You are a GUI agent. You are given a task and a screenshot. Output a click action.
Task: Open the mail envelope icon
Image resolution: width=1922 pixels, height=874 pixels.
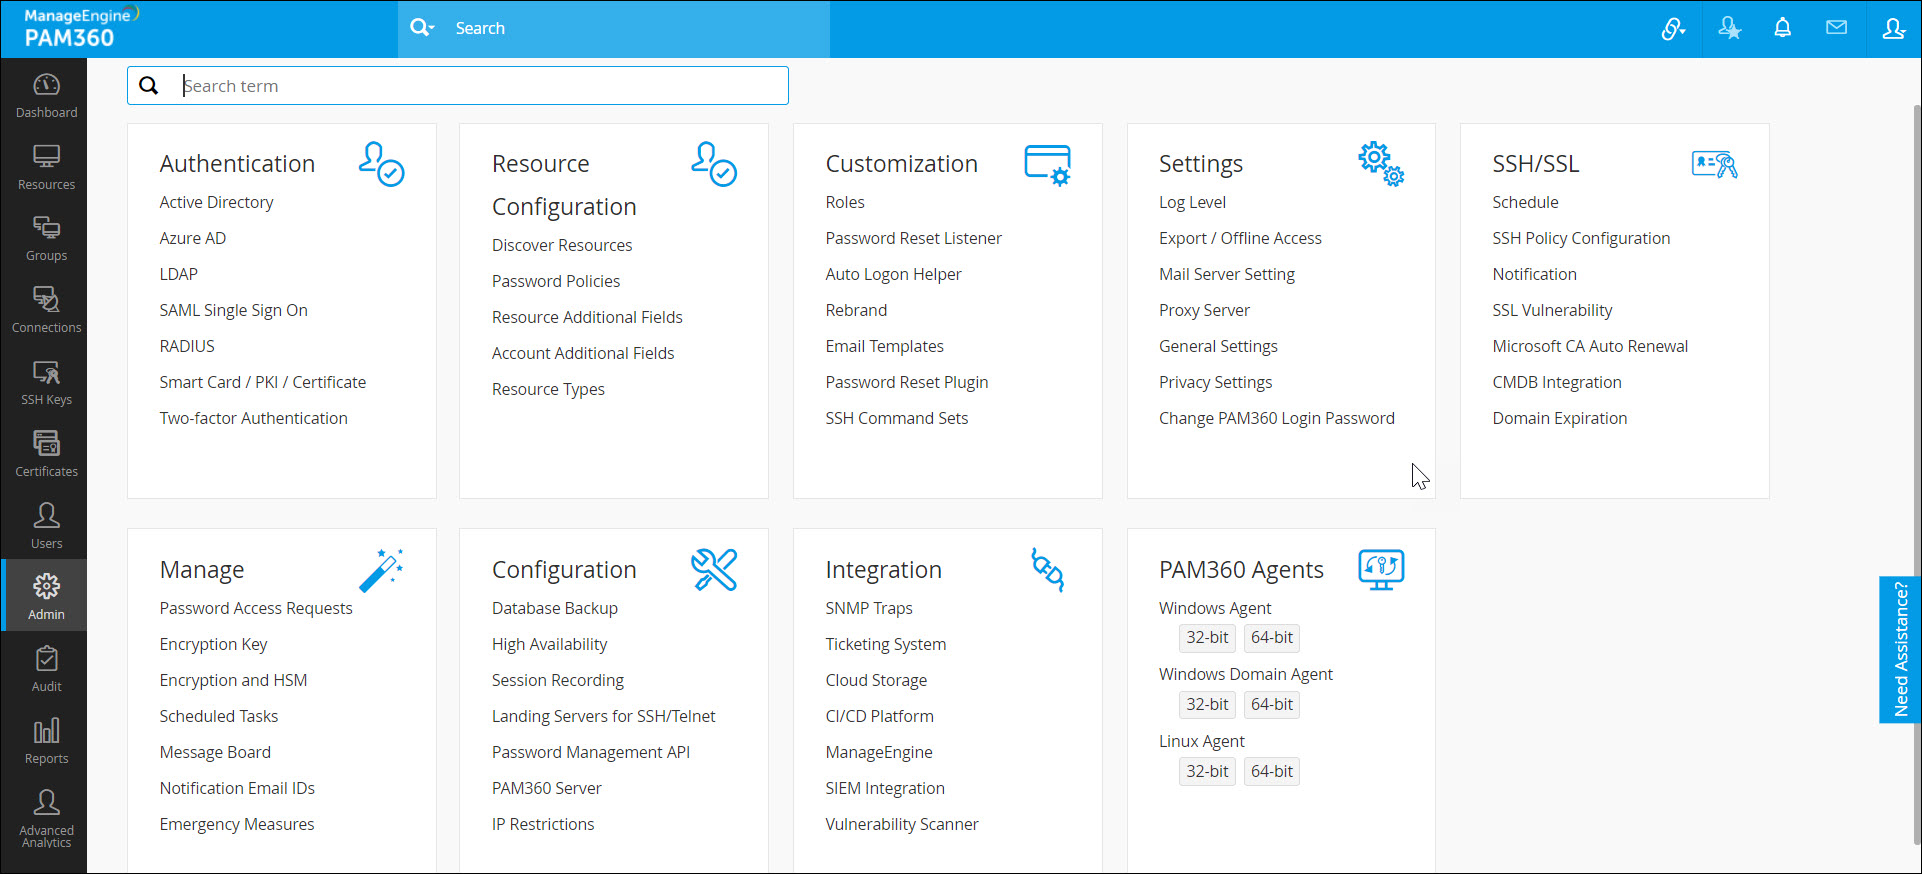pyautogui.click(x=1836, y=28)
